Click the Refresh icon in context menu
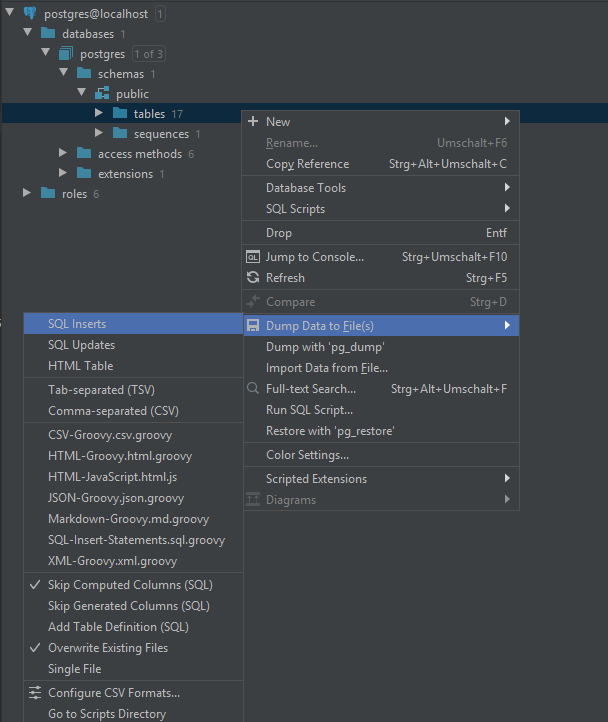 253,278
